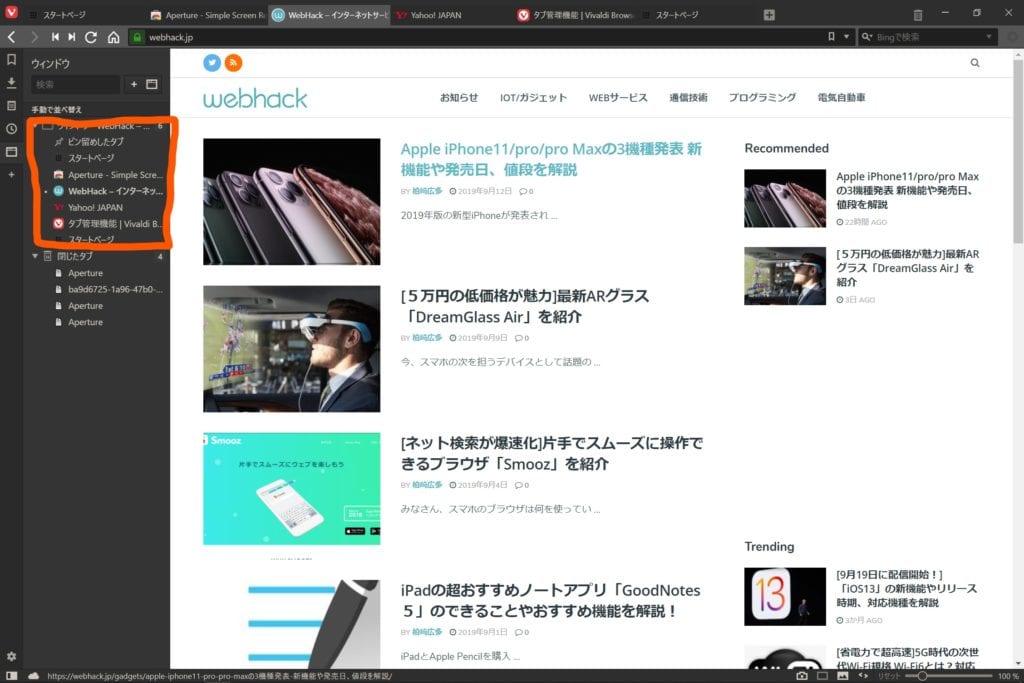
Task: Go to the Home page icon
Action: [x=113, y=37]
